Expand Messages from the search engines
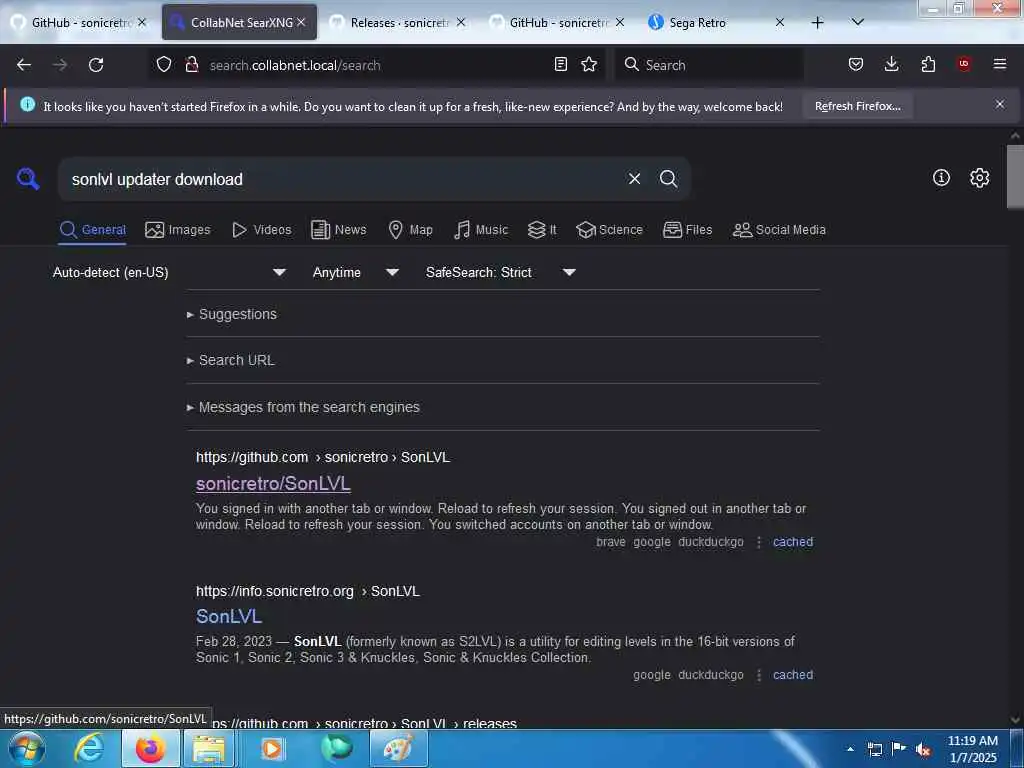Image resolution: width=1024 pixels, height=768 pixels. click(x=303, y=408)
